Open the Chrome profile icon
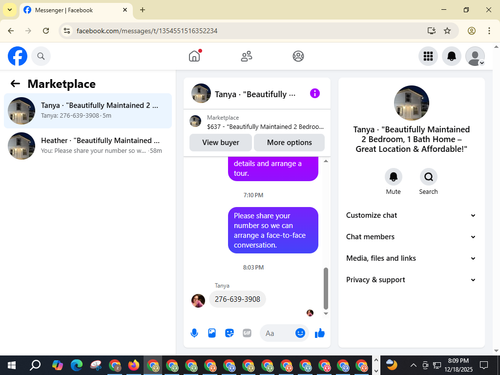The width and height of the screenshot is (500, 375). click(471, 31)
